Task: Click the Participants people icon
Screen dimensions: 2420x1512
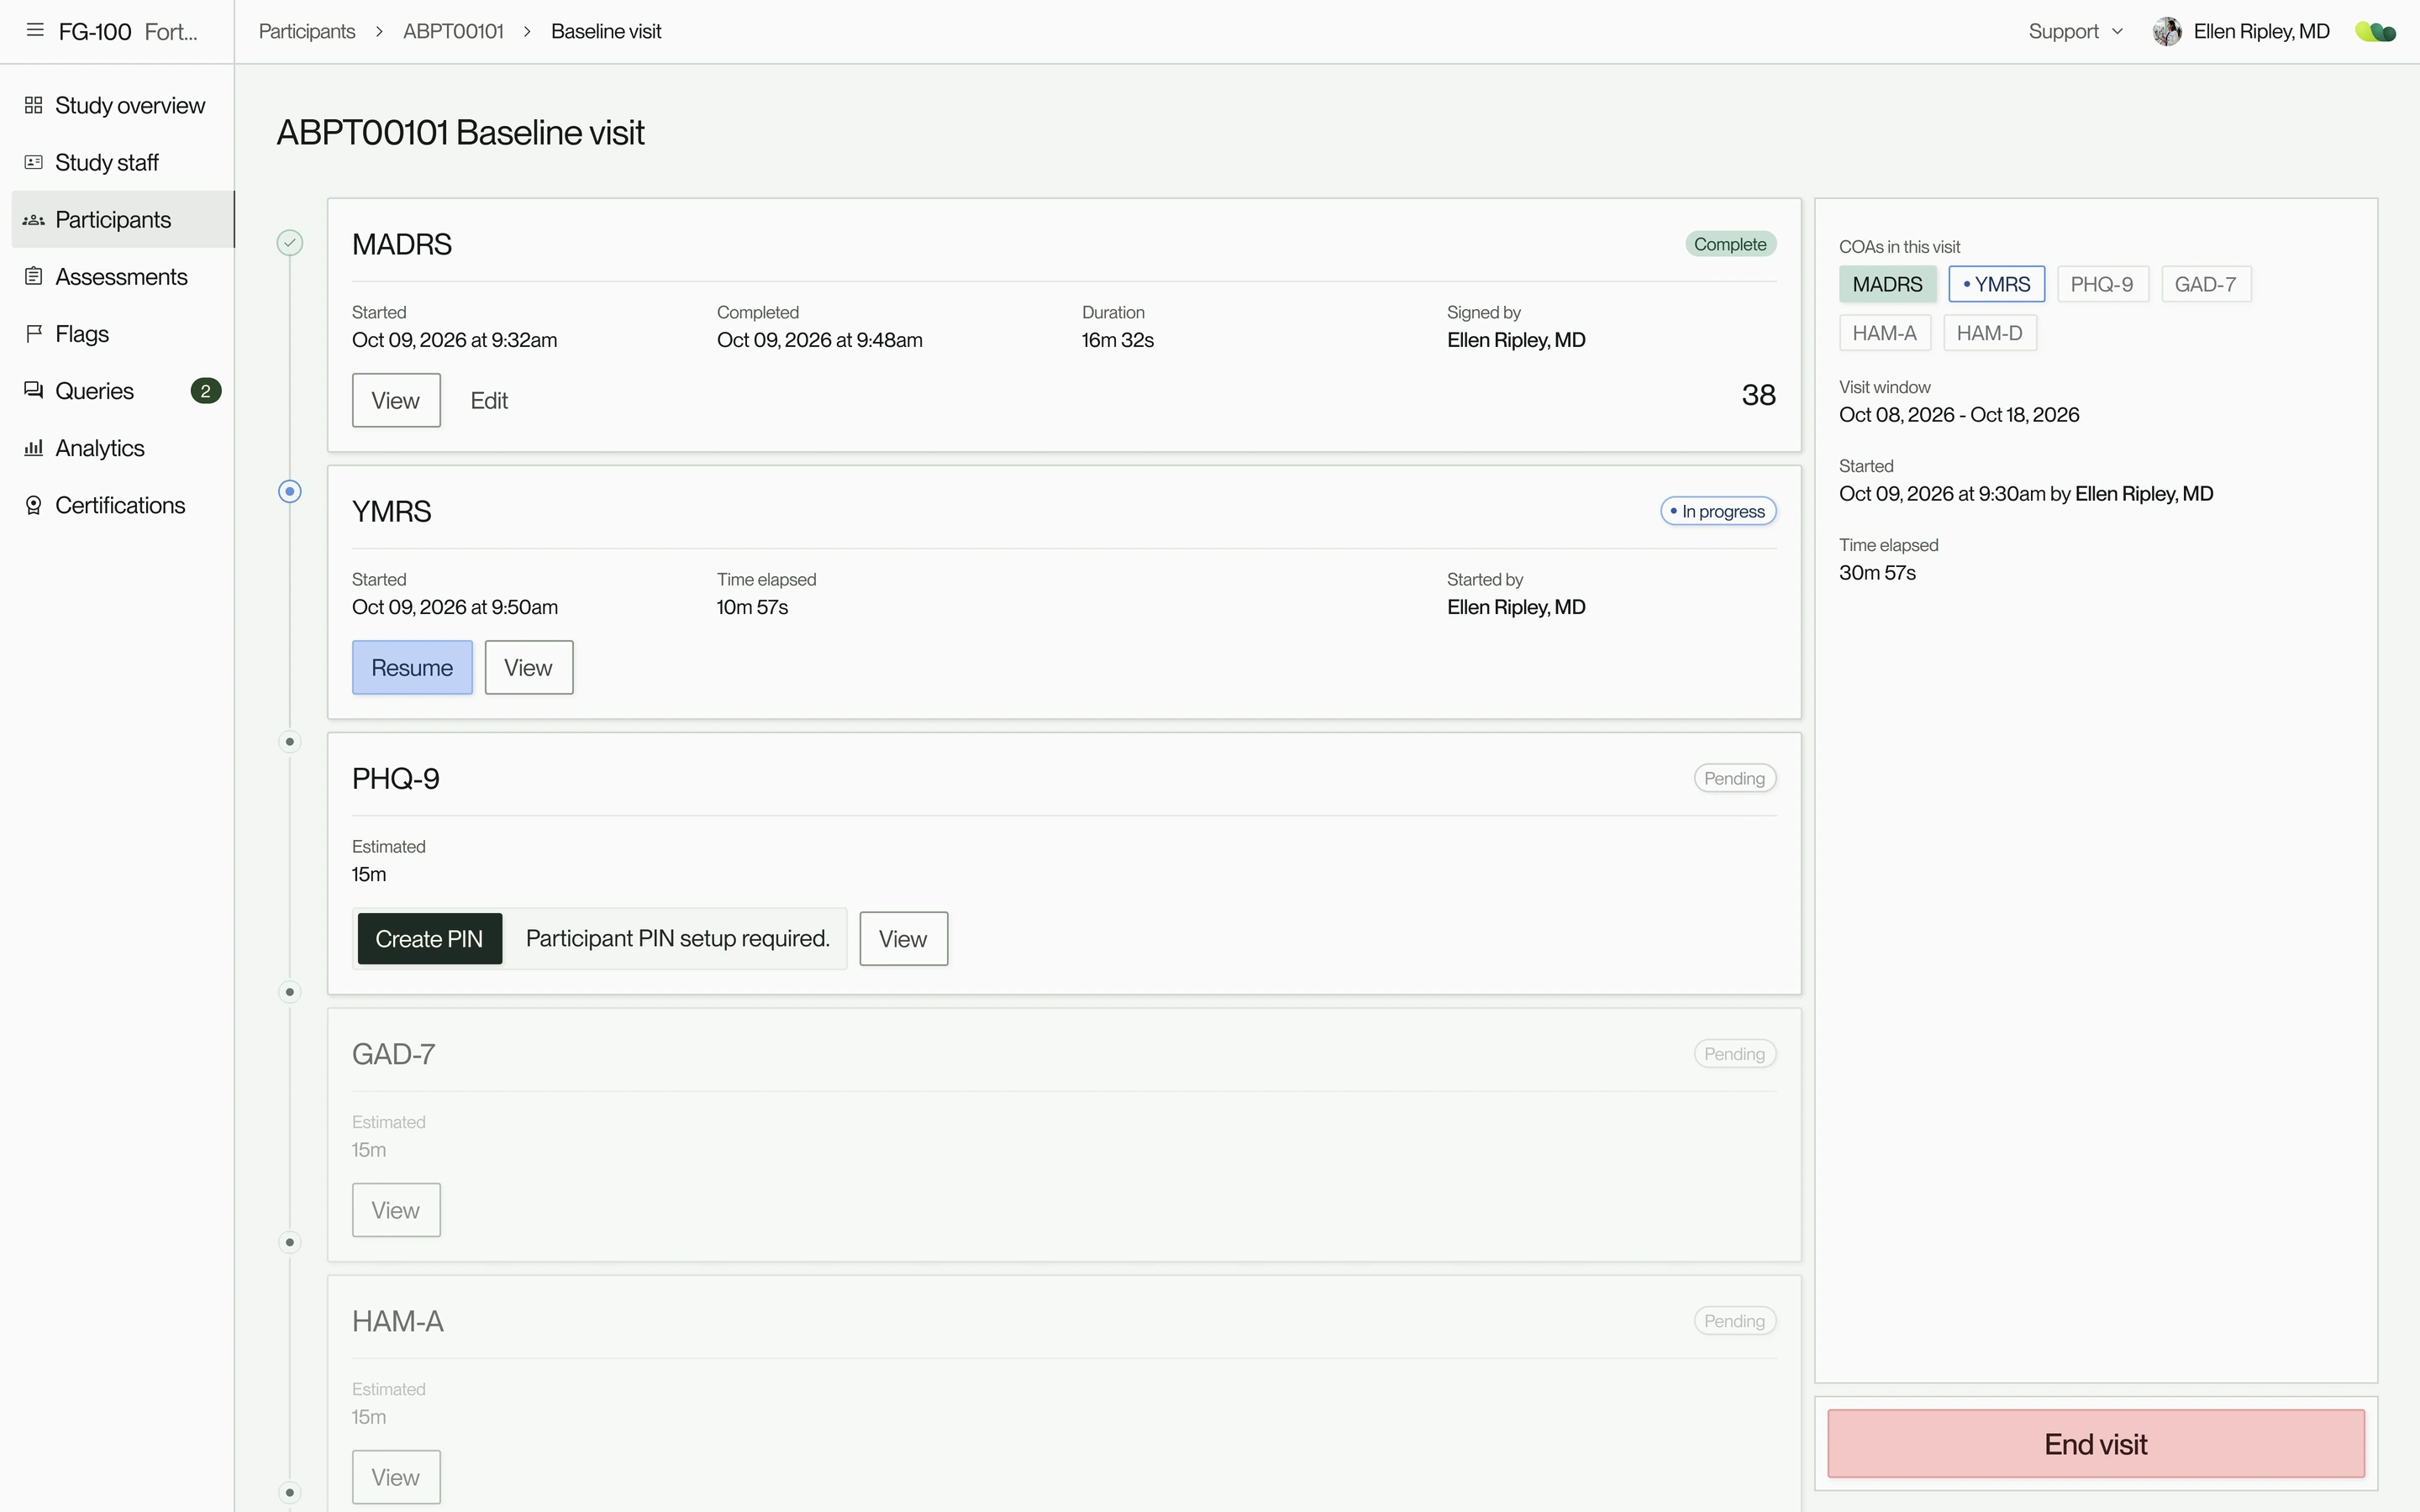Action: (34, 219)
